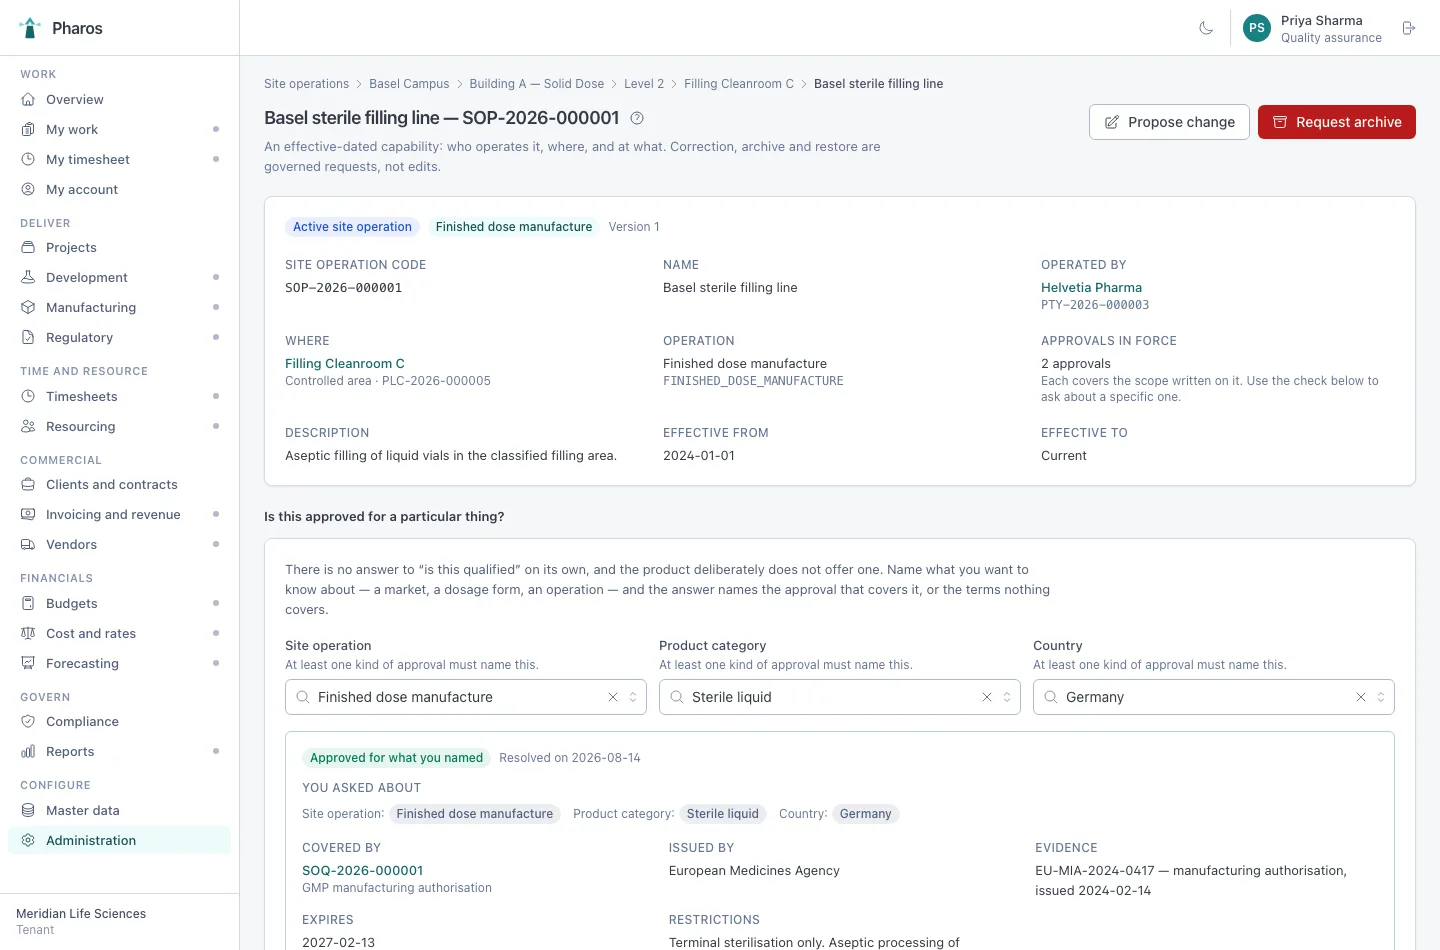
Task: Click the Reports bar chart icon
Action: 28,752
